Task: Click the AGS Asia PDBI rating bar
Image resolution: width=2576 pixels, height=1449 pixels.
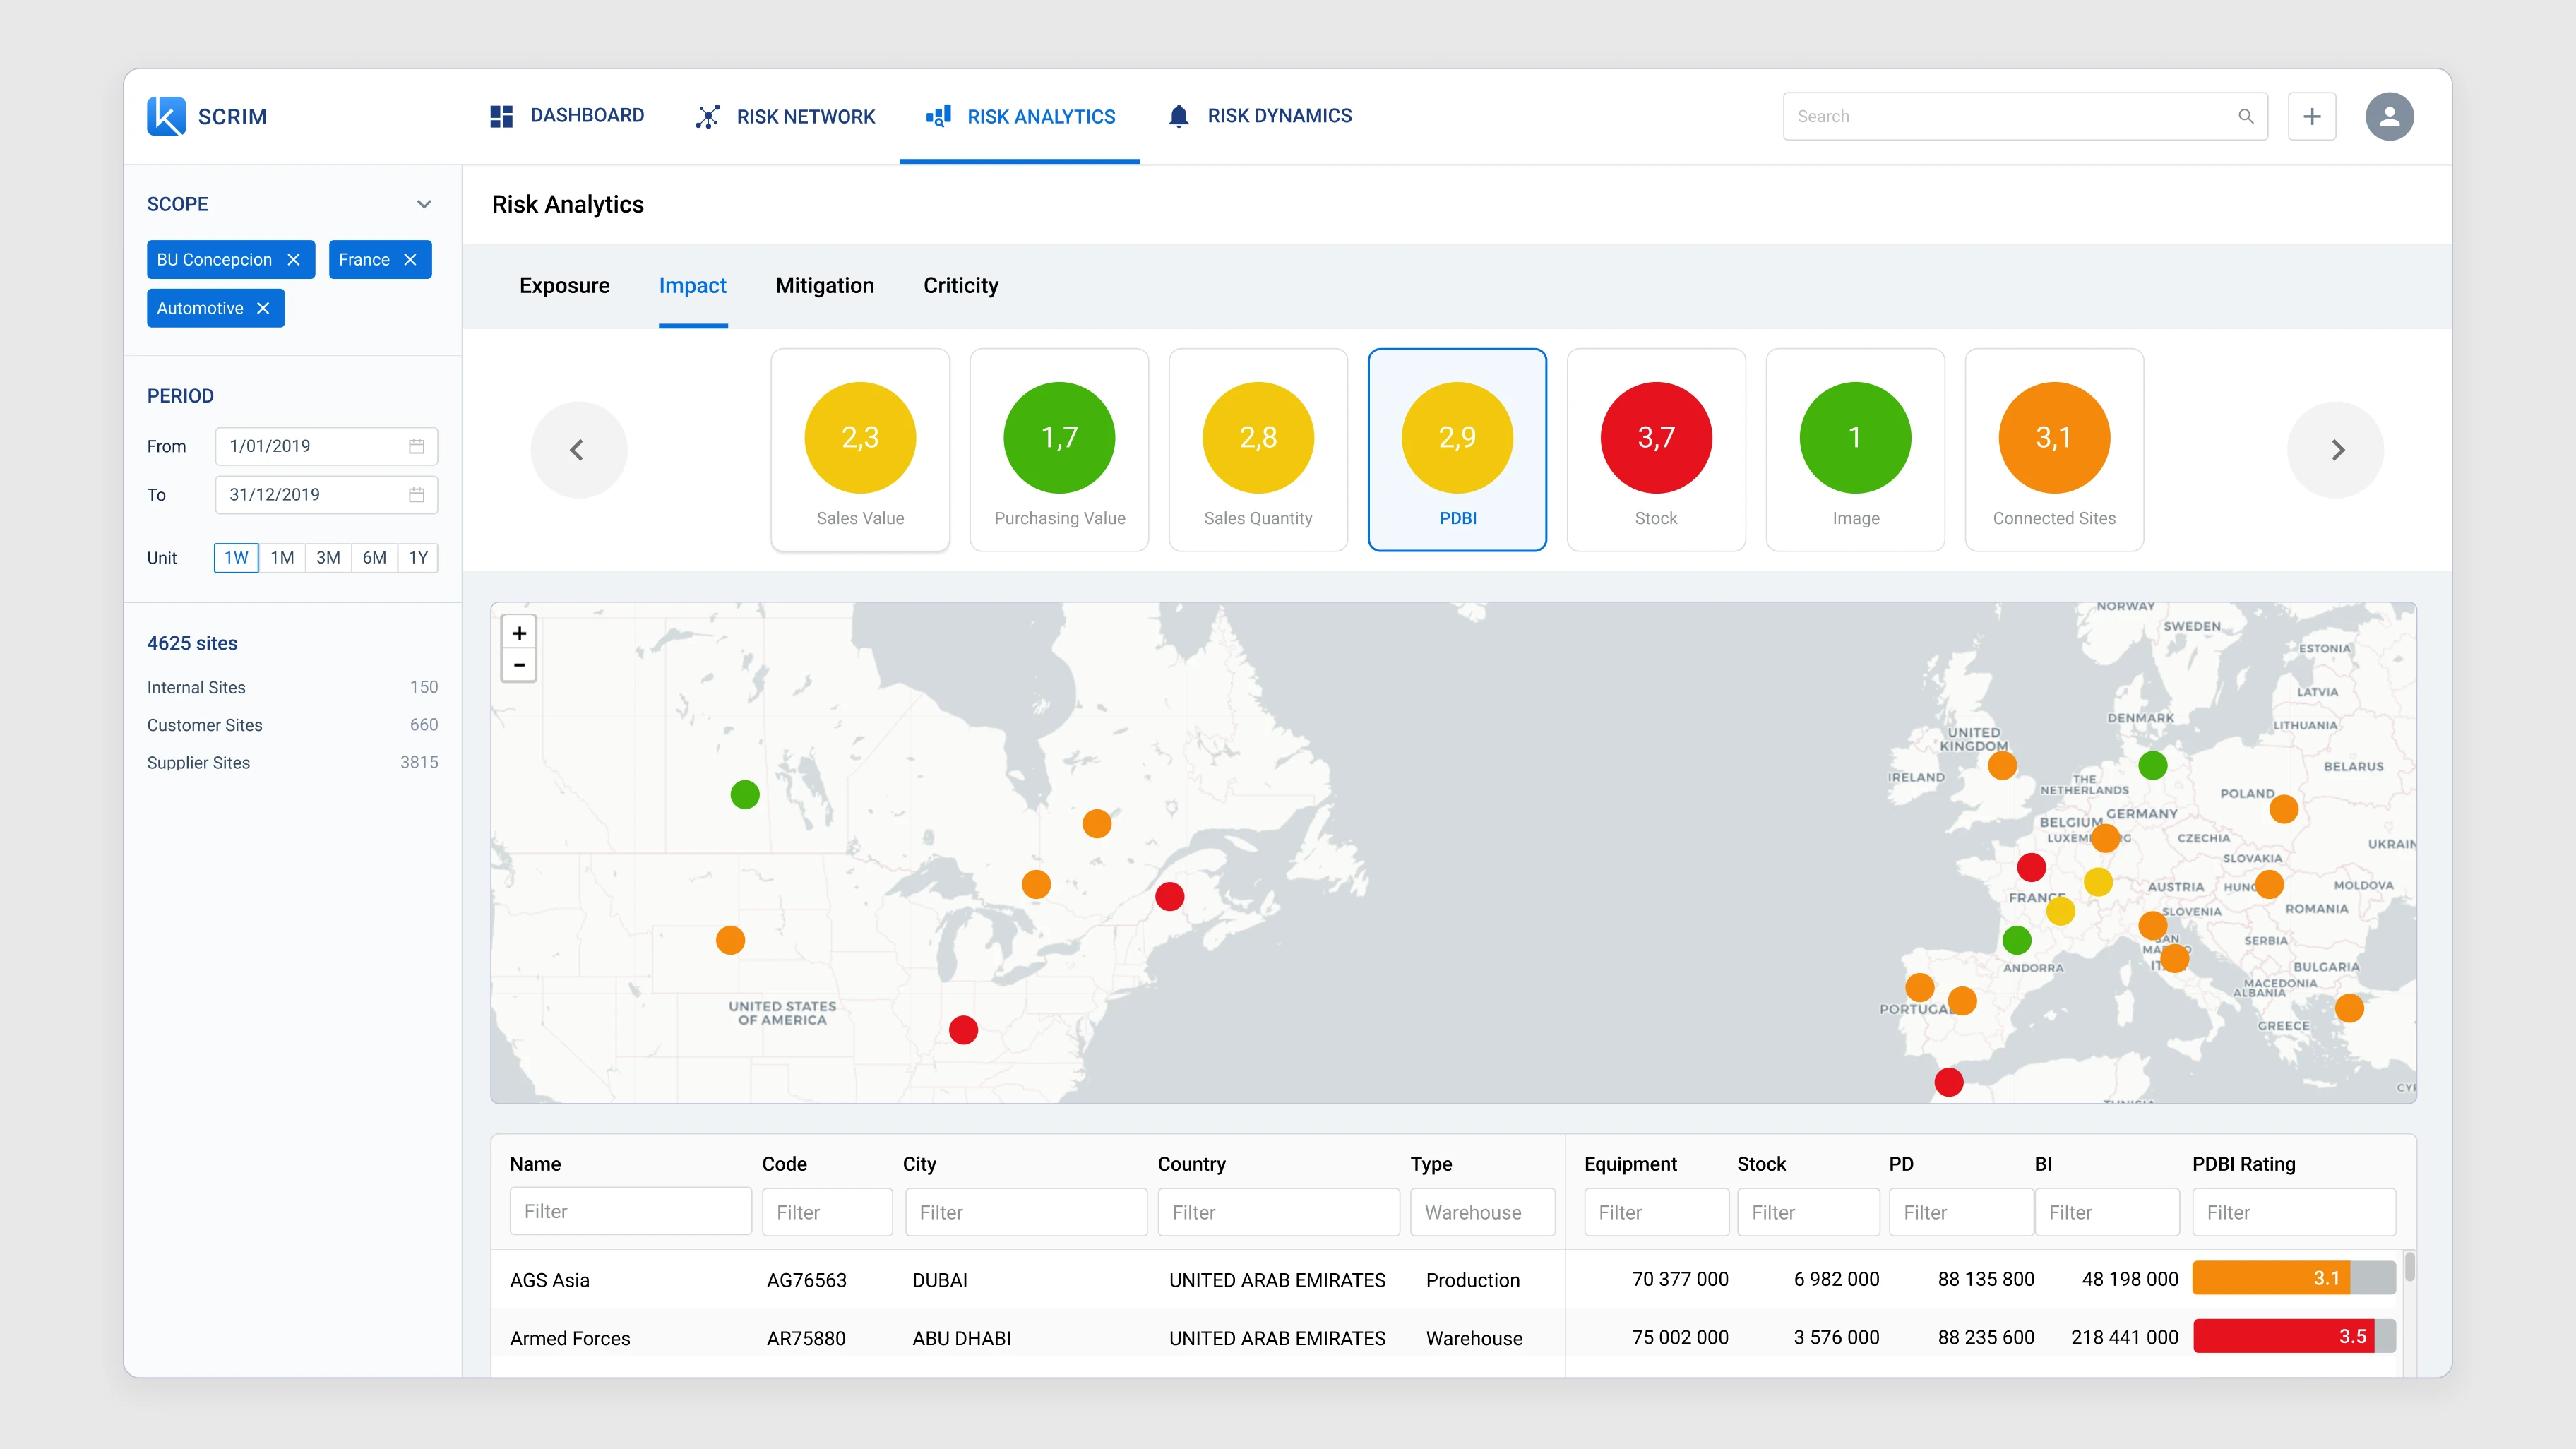Action: (x=2292, y=1278)
